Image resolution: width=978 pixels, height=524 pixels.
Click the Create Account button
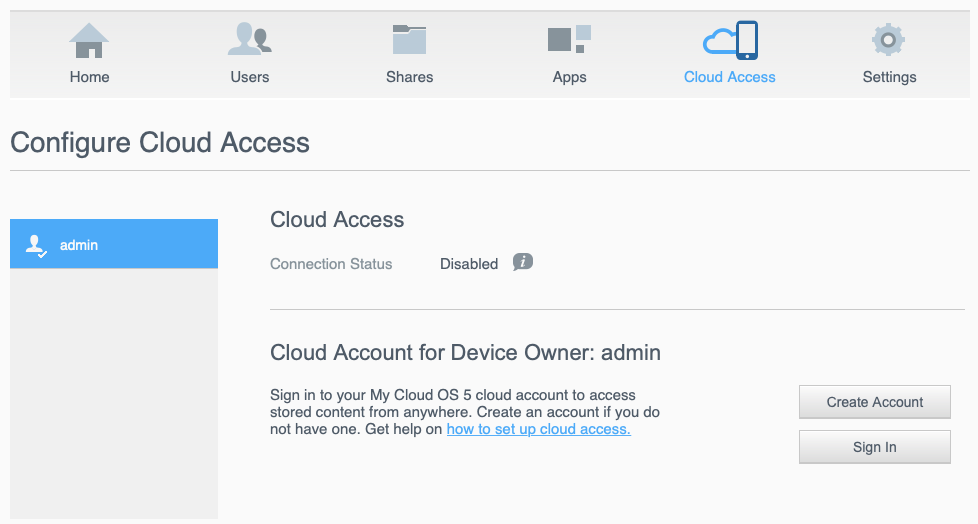click(x=874, y=402)
